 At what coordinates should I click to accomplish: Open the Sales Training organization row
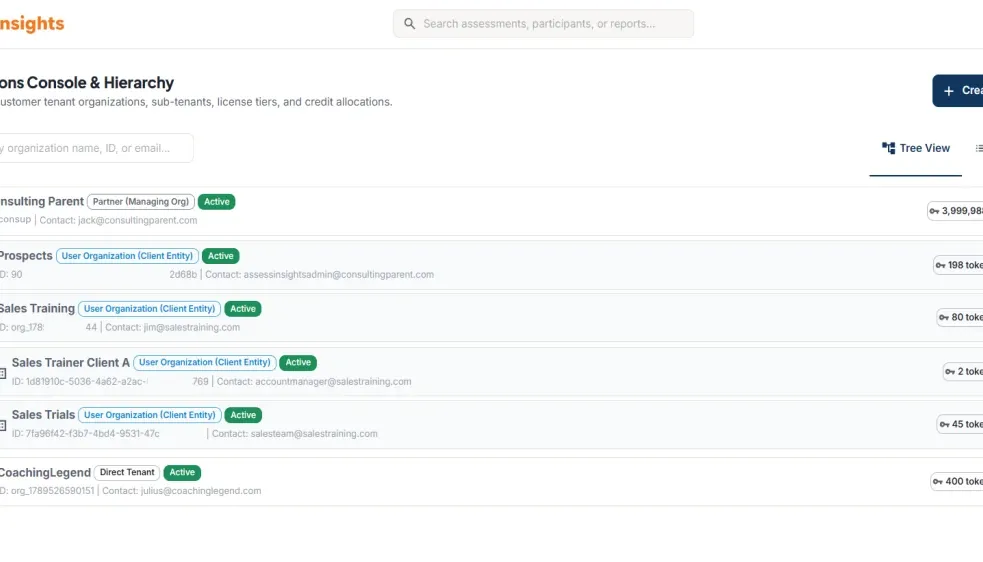pos(492,317)
